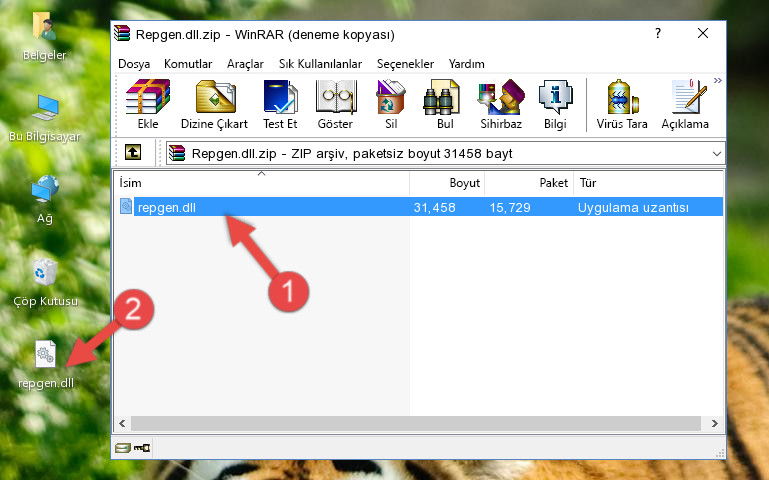Start Virüs Tara virus scan
Viewport: 769px width, 480px height.
pos(622,104)
